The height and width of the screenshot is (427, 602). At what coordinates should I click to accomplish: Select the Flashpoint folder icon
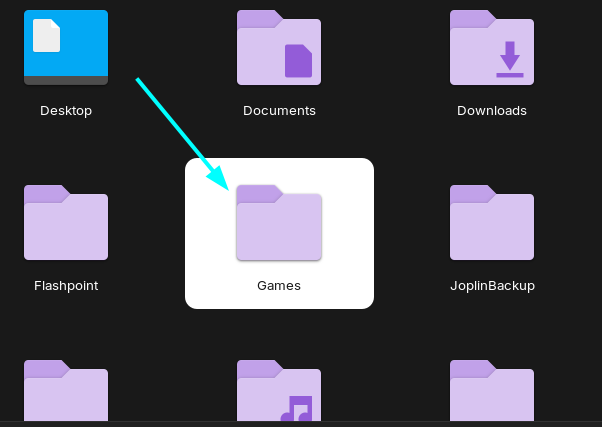tap(66, 222)
